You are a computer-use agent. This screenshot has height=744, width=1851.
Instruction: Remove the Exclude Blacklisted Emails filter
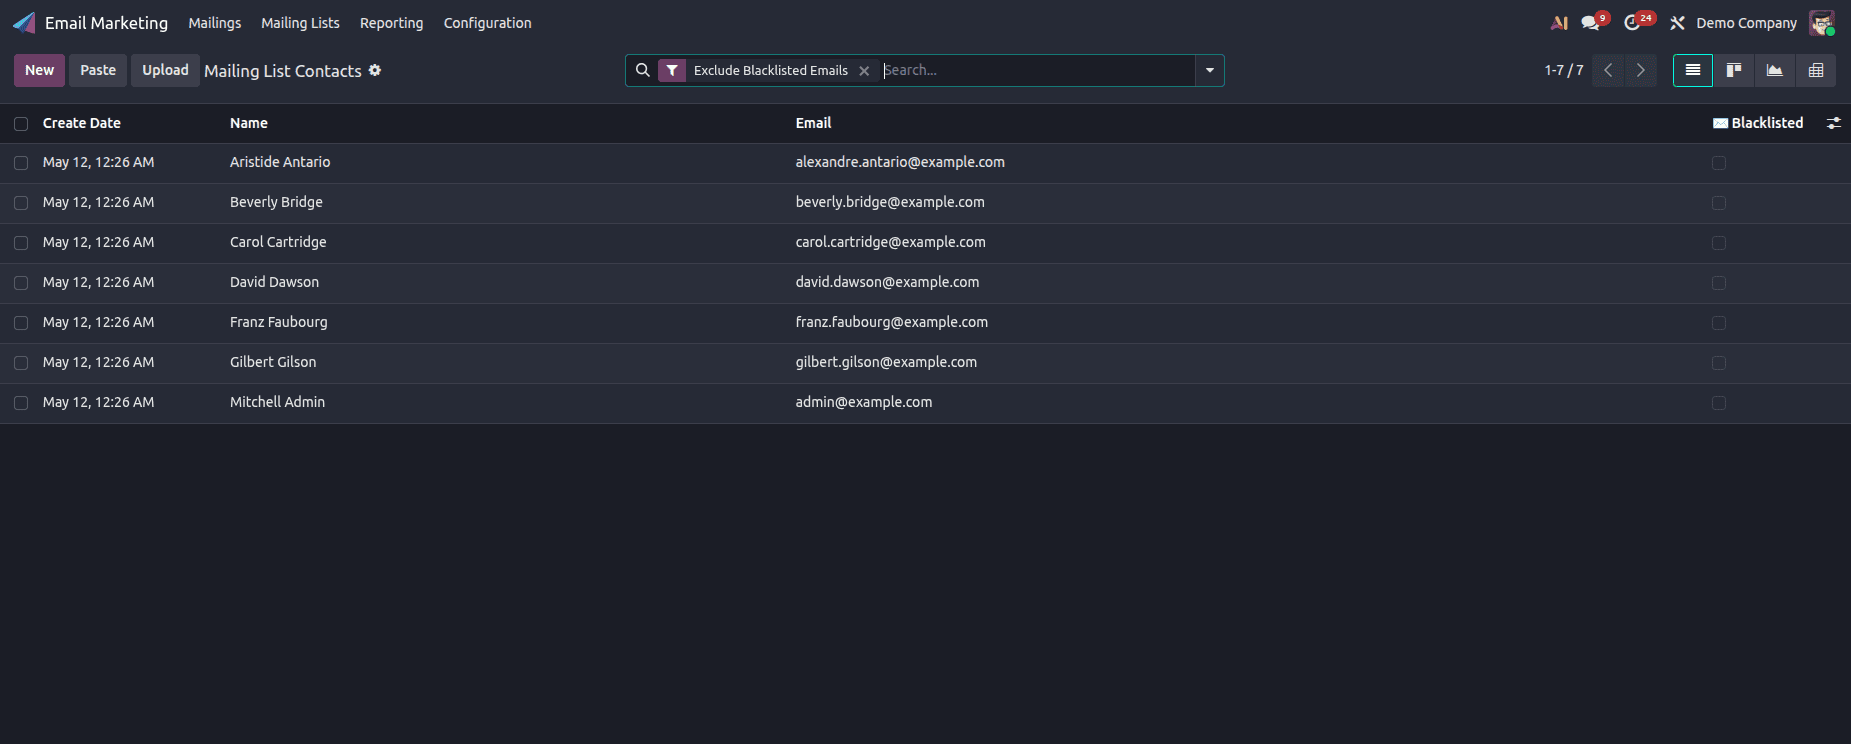pyautogui.click(x=864, y=71)
